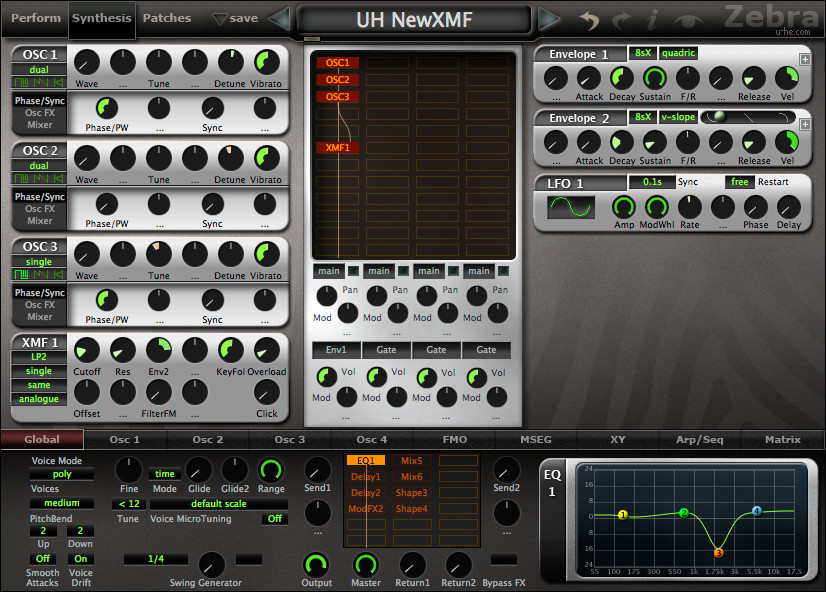Open the MSEG tab
The height and width of the screenshot is (592, 826).
click(x=536, y=439)
